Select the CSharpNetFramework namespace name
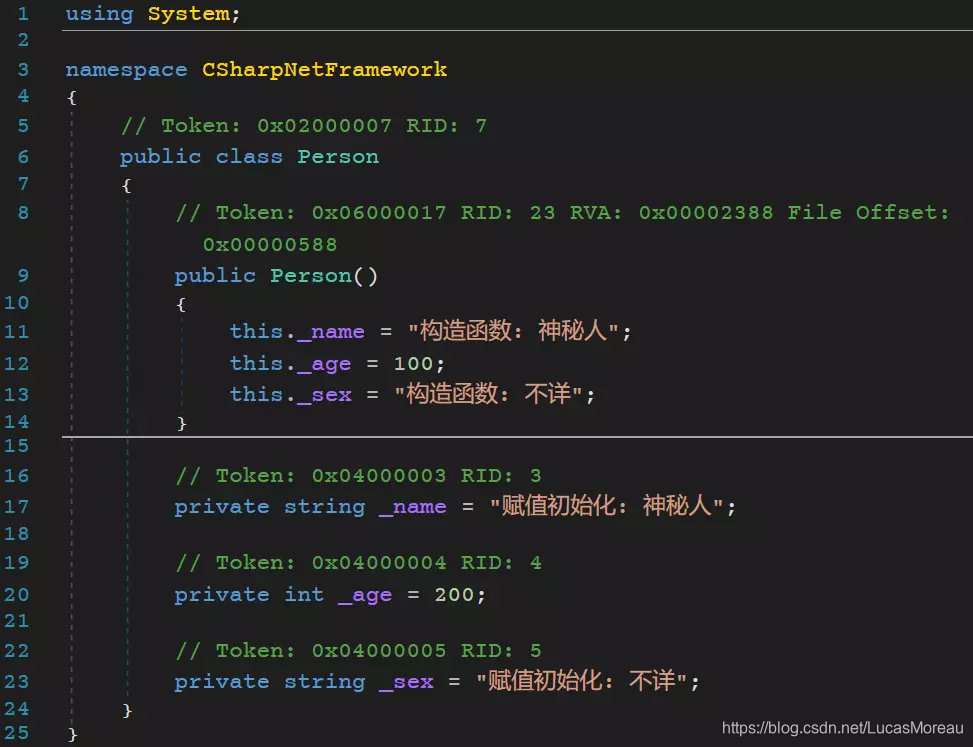This screenshot has height=747, width=973. pos(324,69)
